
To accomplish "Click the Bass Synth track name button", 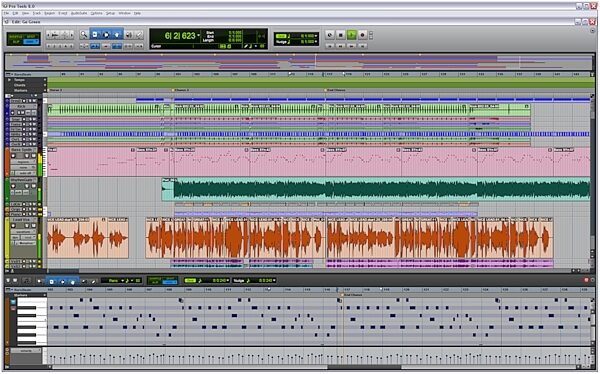I will [22, 150].
